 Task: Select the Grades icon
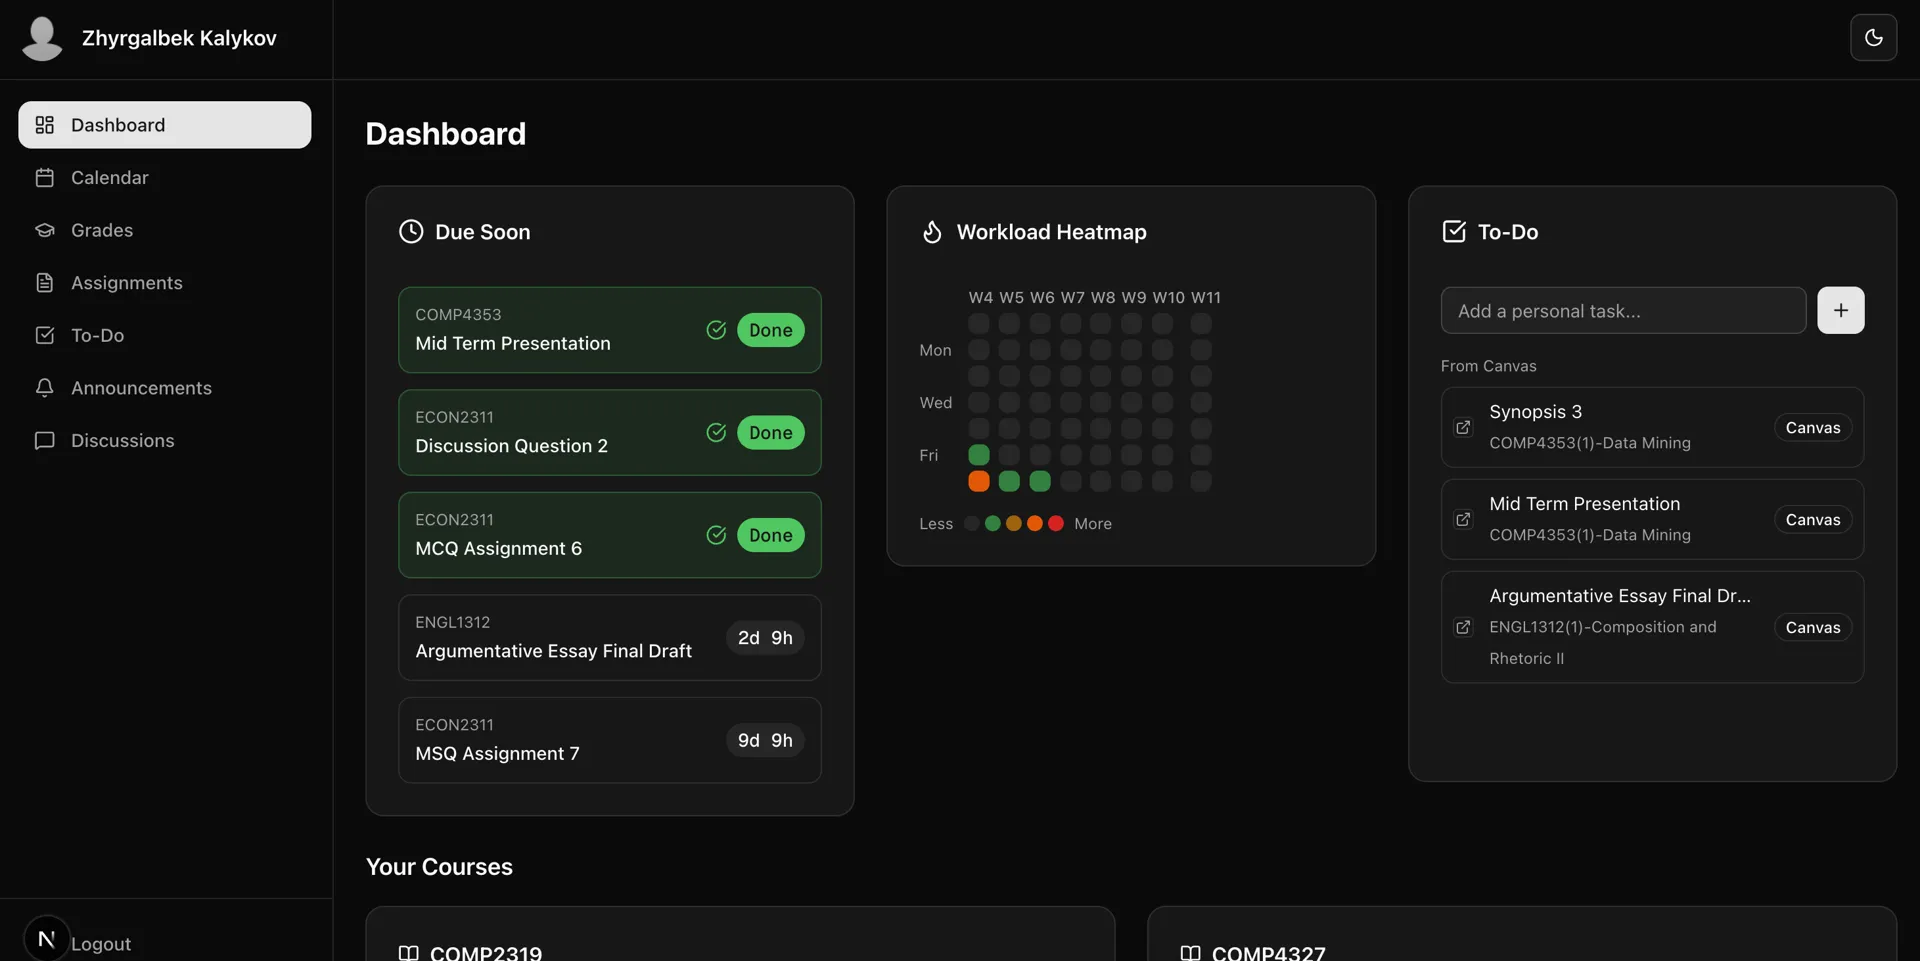point(45,230)
